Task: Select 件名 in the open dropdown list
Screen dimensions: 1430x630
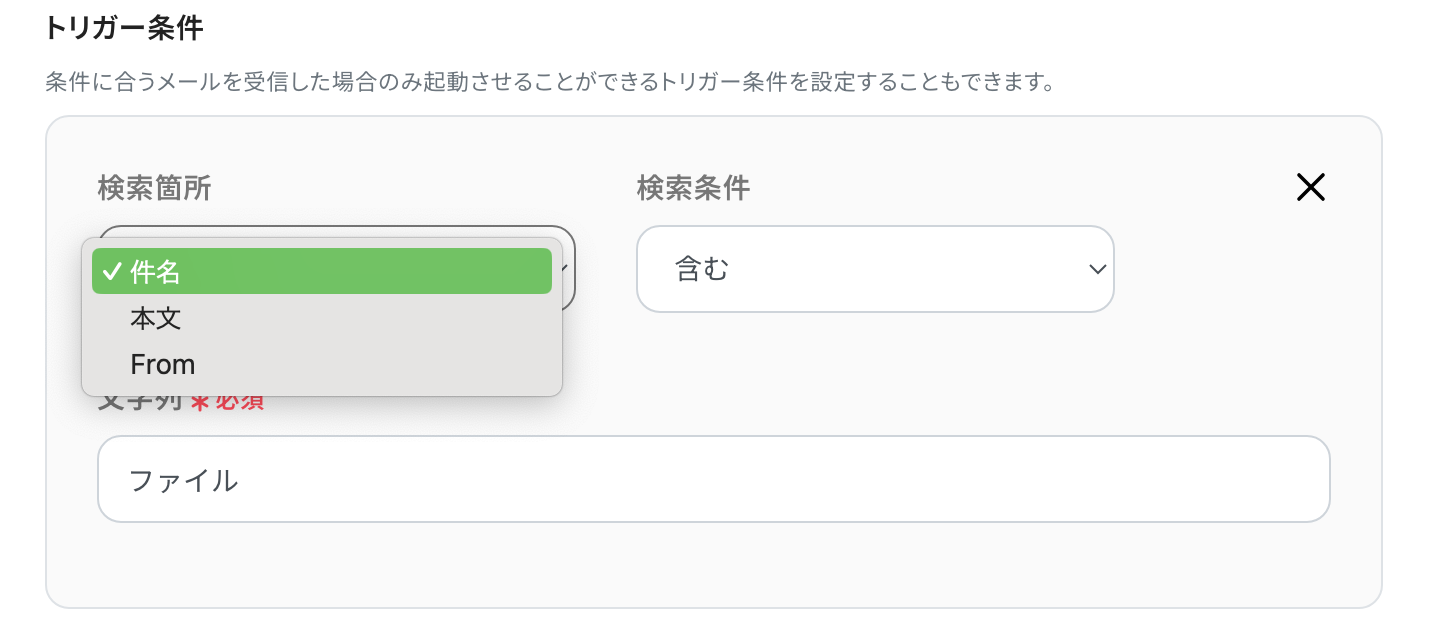Action: tap(321, 271)
